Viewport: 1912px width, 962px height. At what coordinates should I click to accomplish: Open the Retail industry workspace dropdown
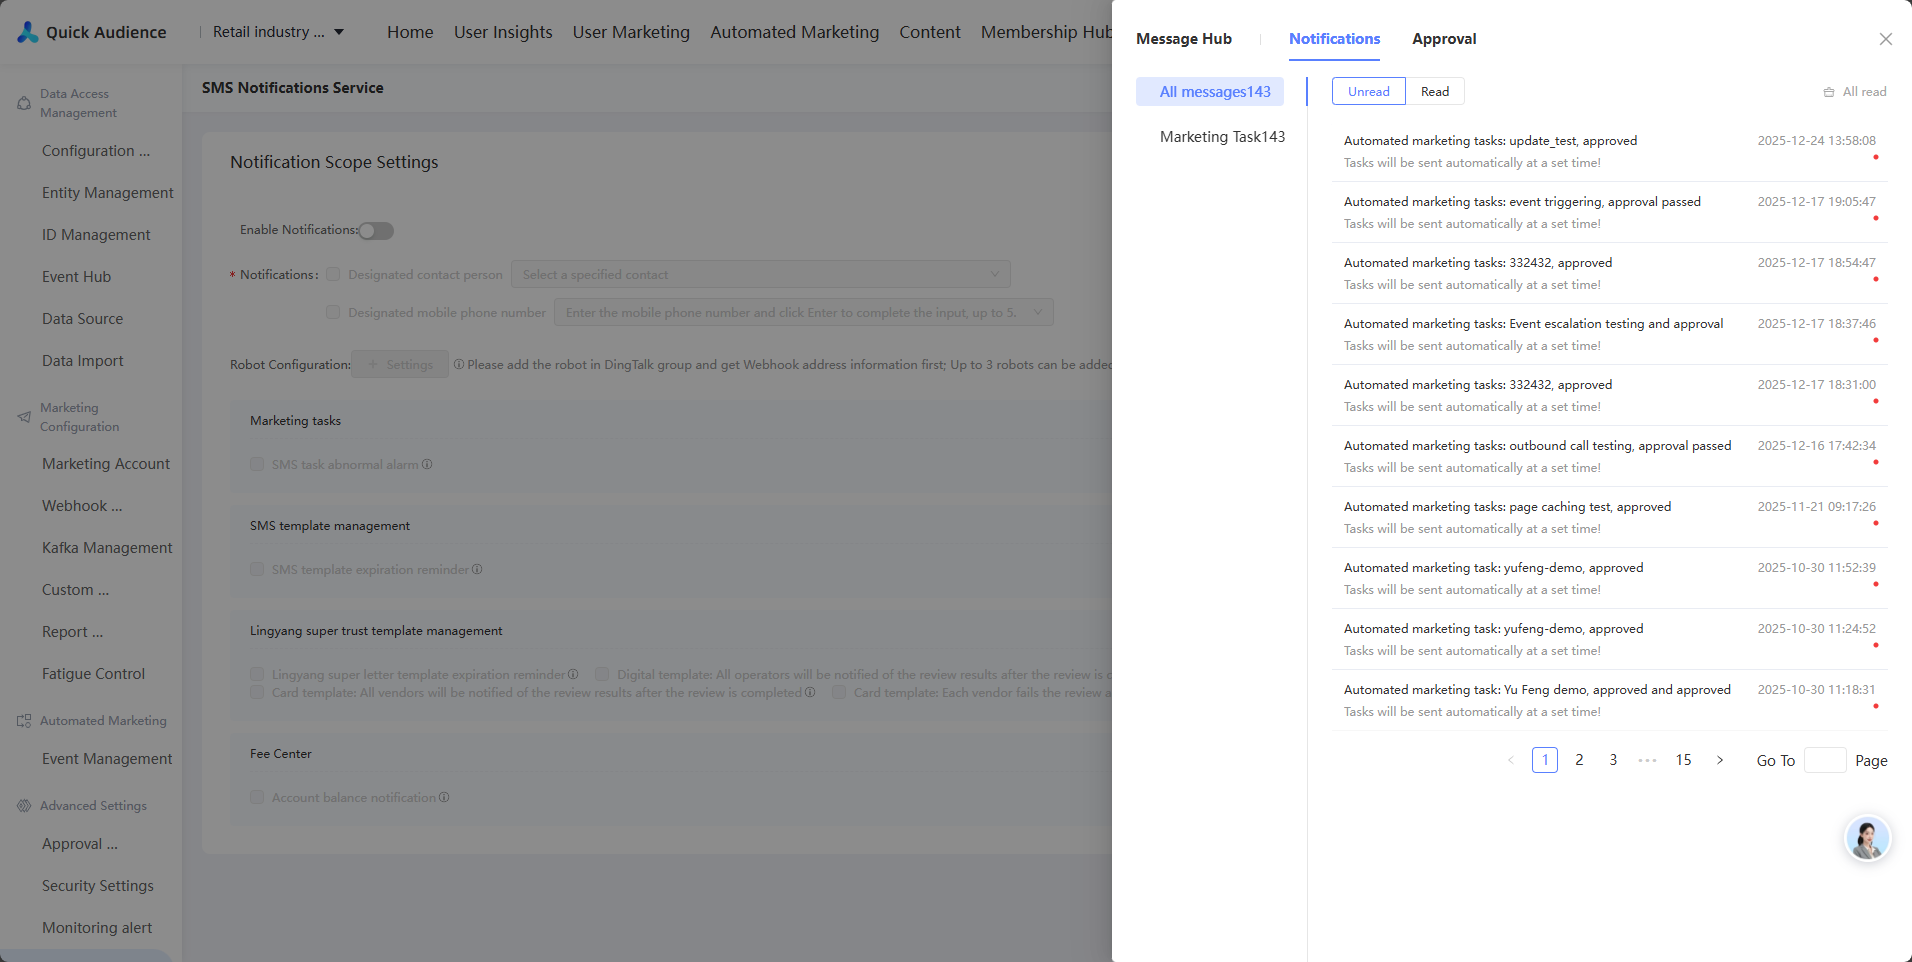click(x=279, y=32)
